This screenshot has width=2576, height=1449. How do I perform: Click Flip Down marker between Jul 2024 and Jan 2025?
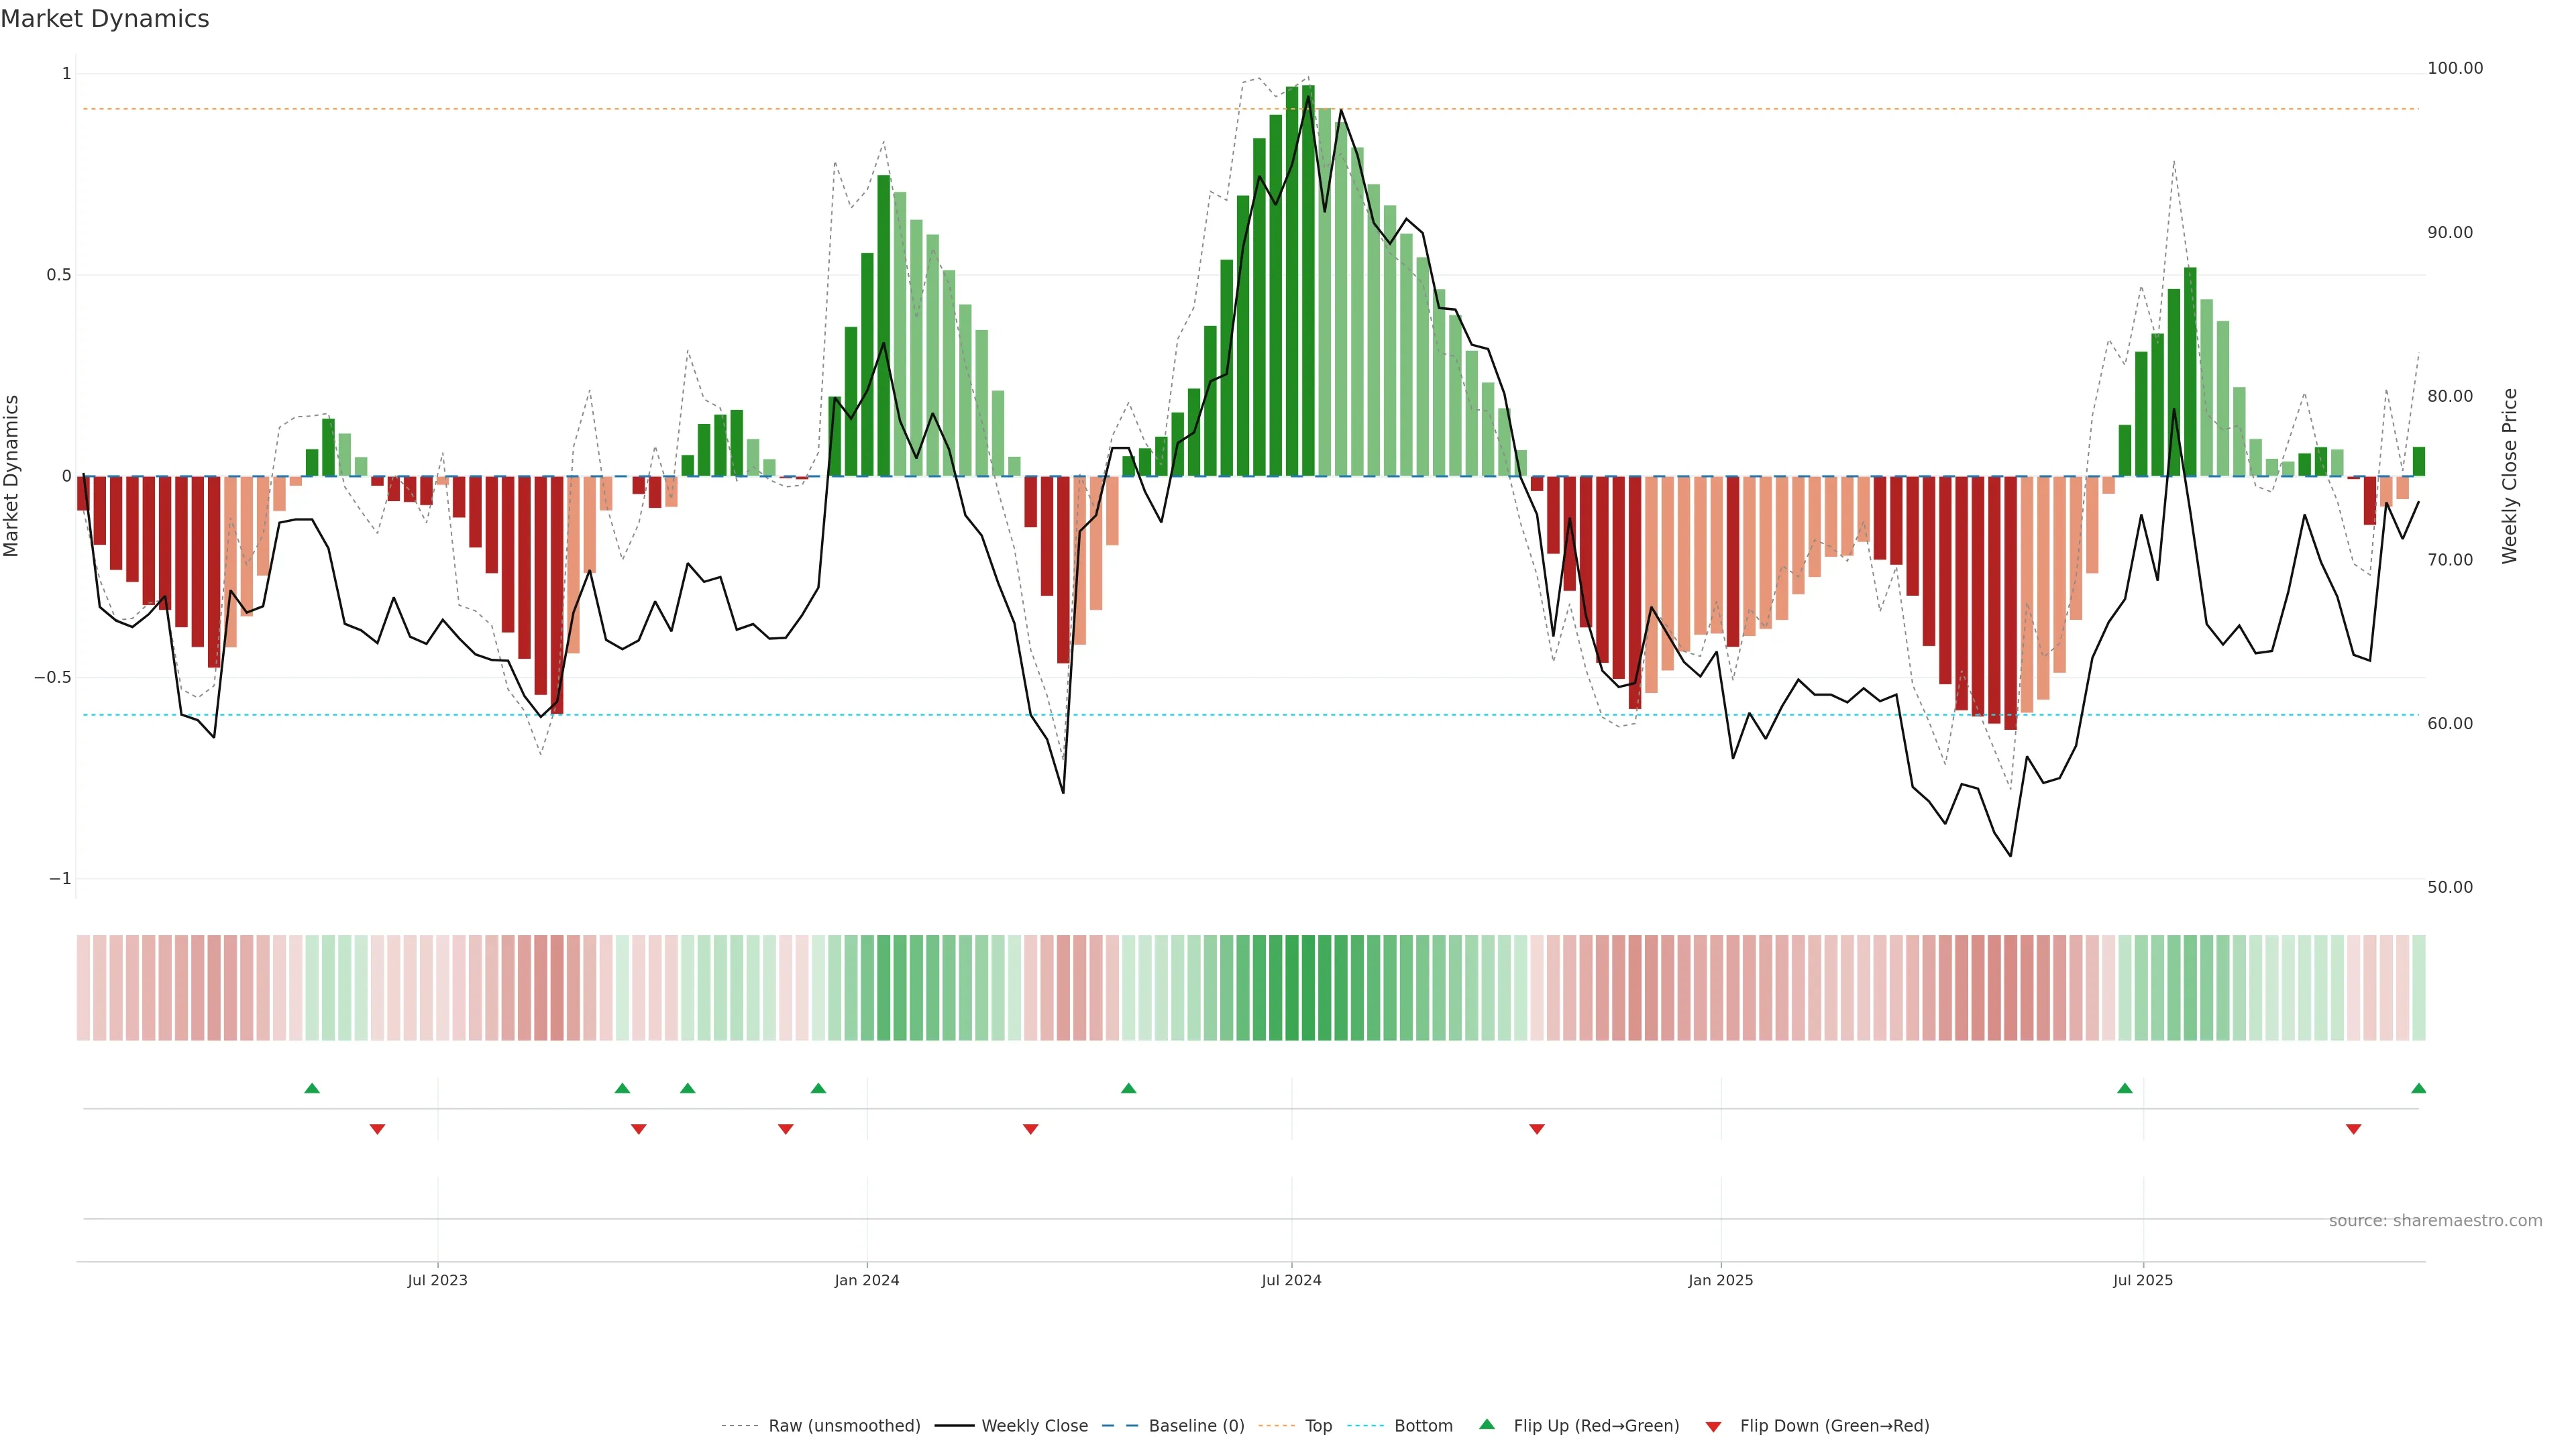[1537, 1129]
